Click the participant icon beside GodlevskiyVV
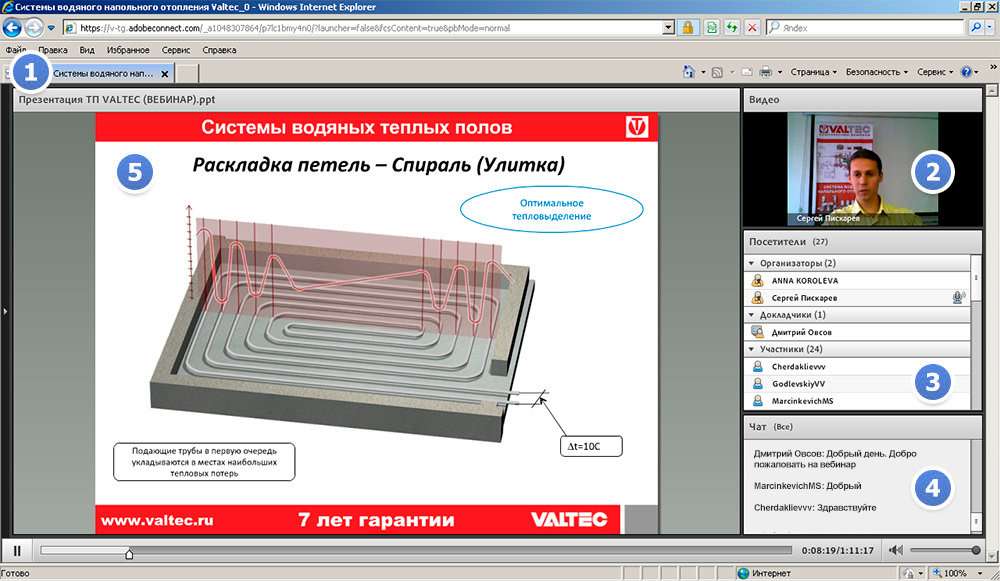 pyautogui.click(x=758, y=383)
